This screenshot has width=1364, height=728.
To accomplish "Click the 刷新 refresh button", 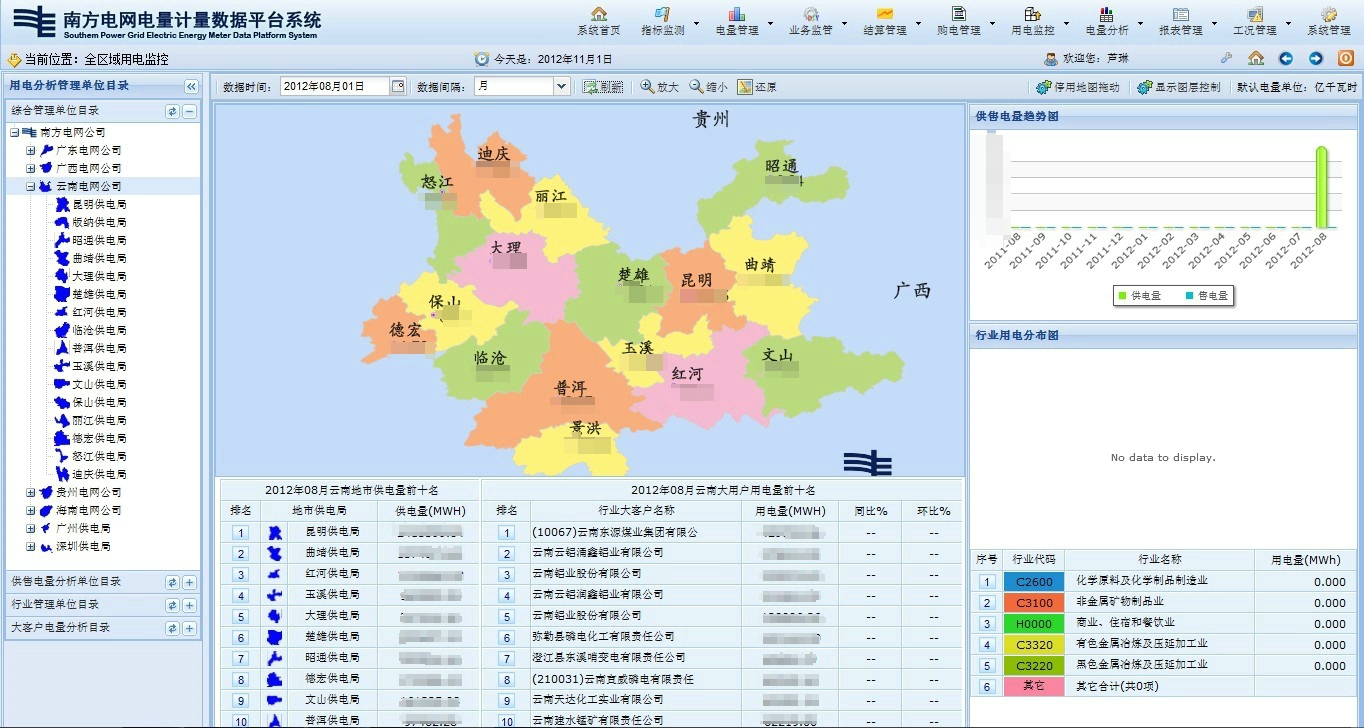I will pyautogui.click(x=602, y=87).
